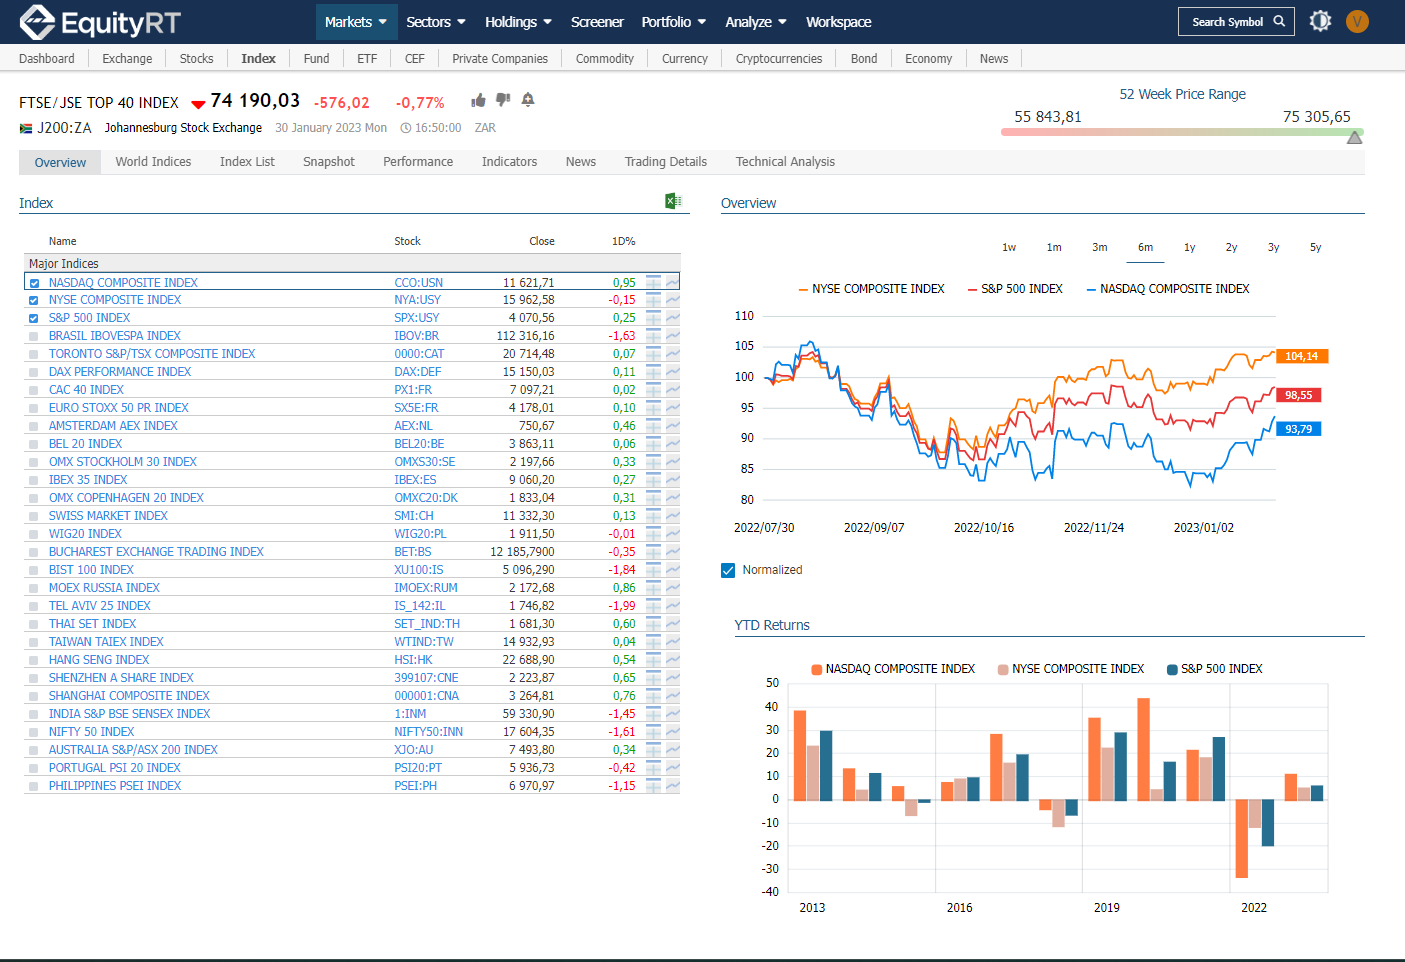This screenshot has height=962, width=1405.
Task: Open the Holdings dropdown menu
Action: (x=518, y=22)
